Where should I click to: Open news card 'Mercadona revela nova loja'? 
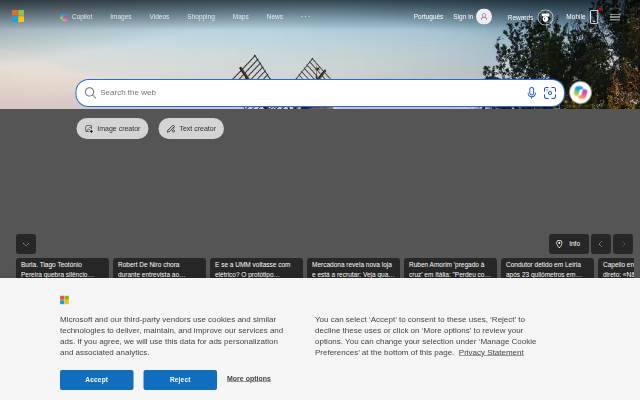pyautogui.click(x=353, y=268)
